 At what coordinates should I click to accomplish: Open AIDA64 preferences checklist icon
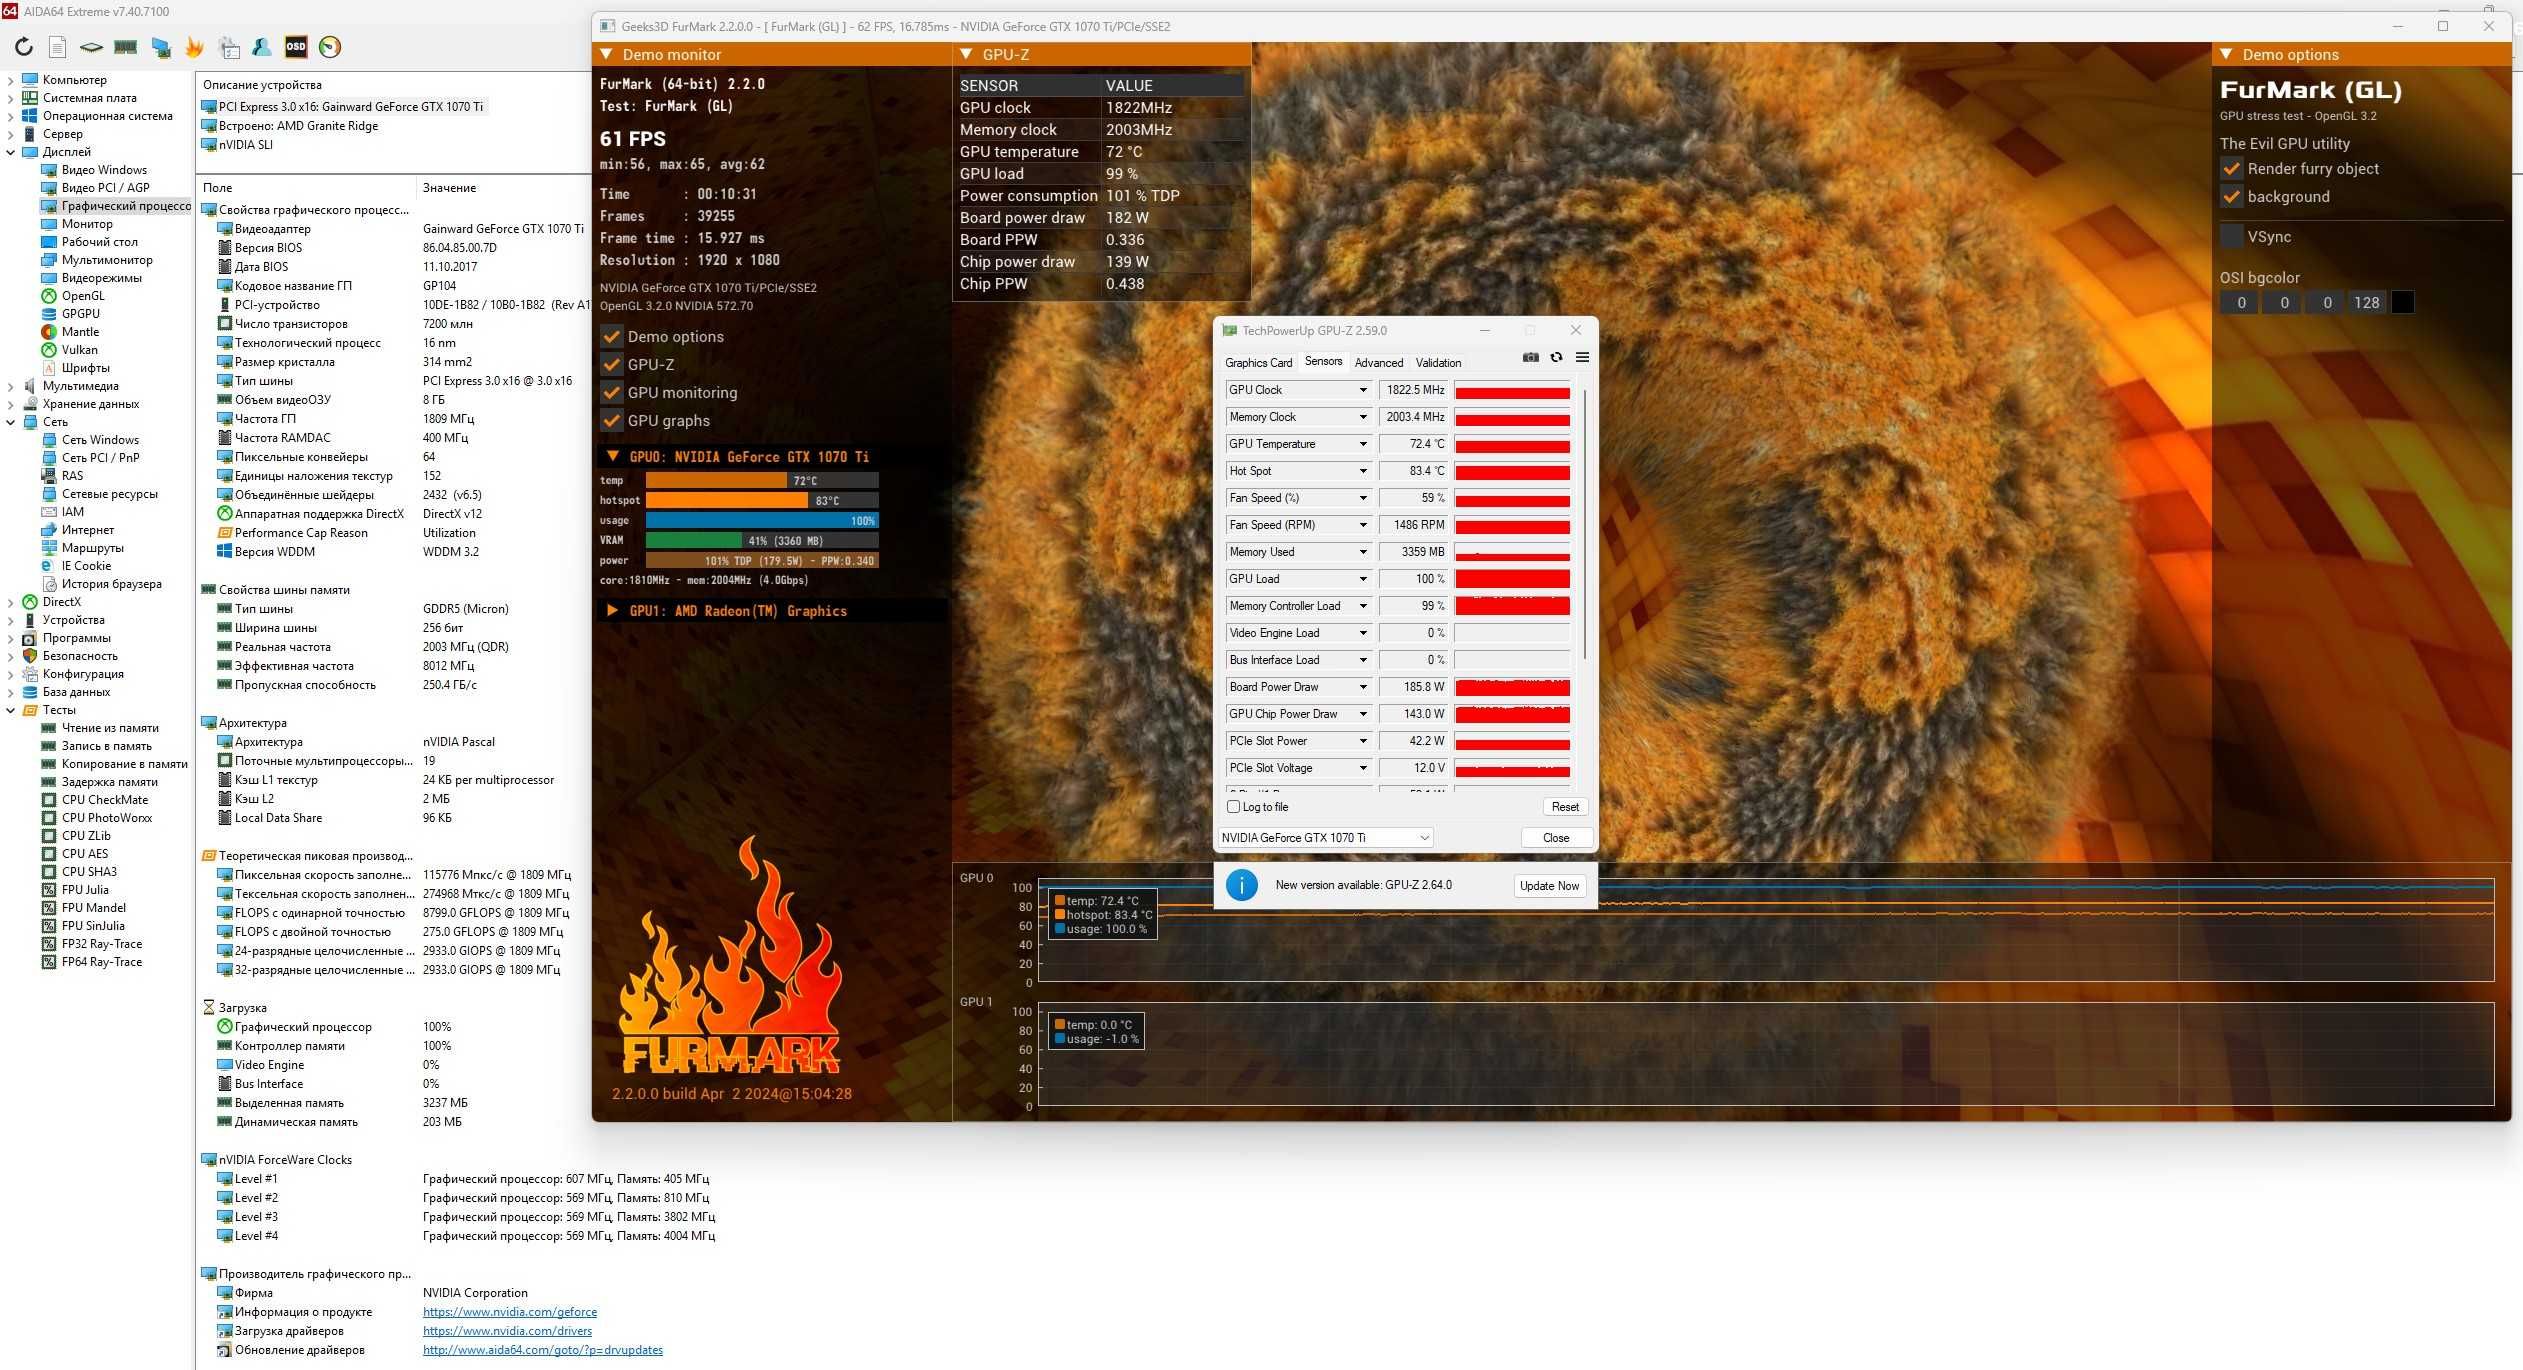pos(229,47)
